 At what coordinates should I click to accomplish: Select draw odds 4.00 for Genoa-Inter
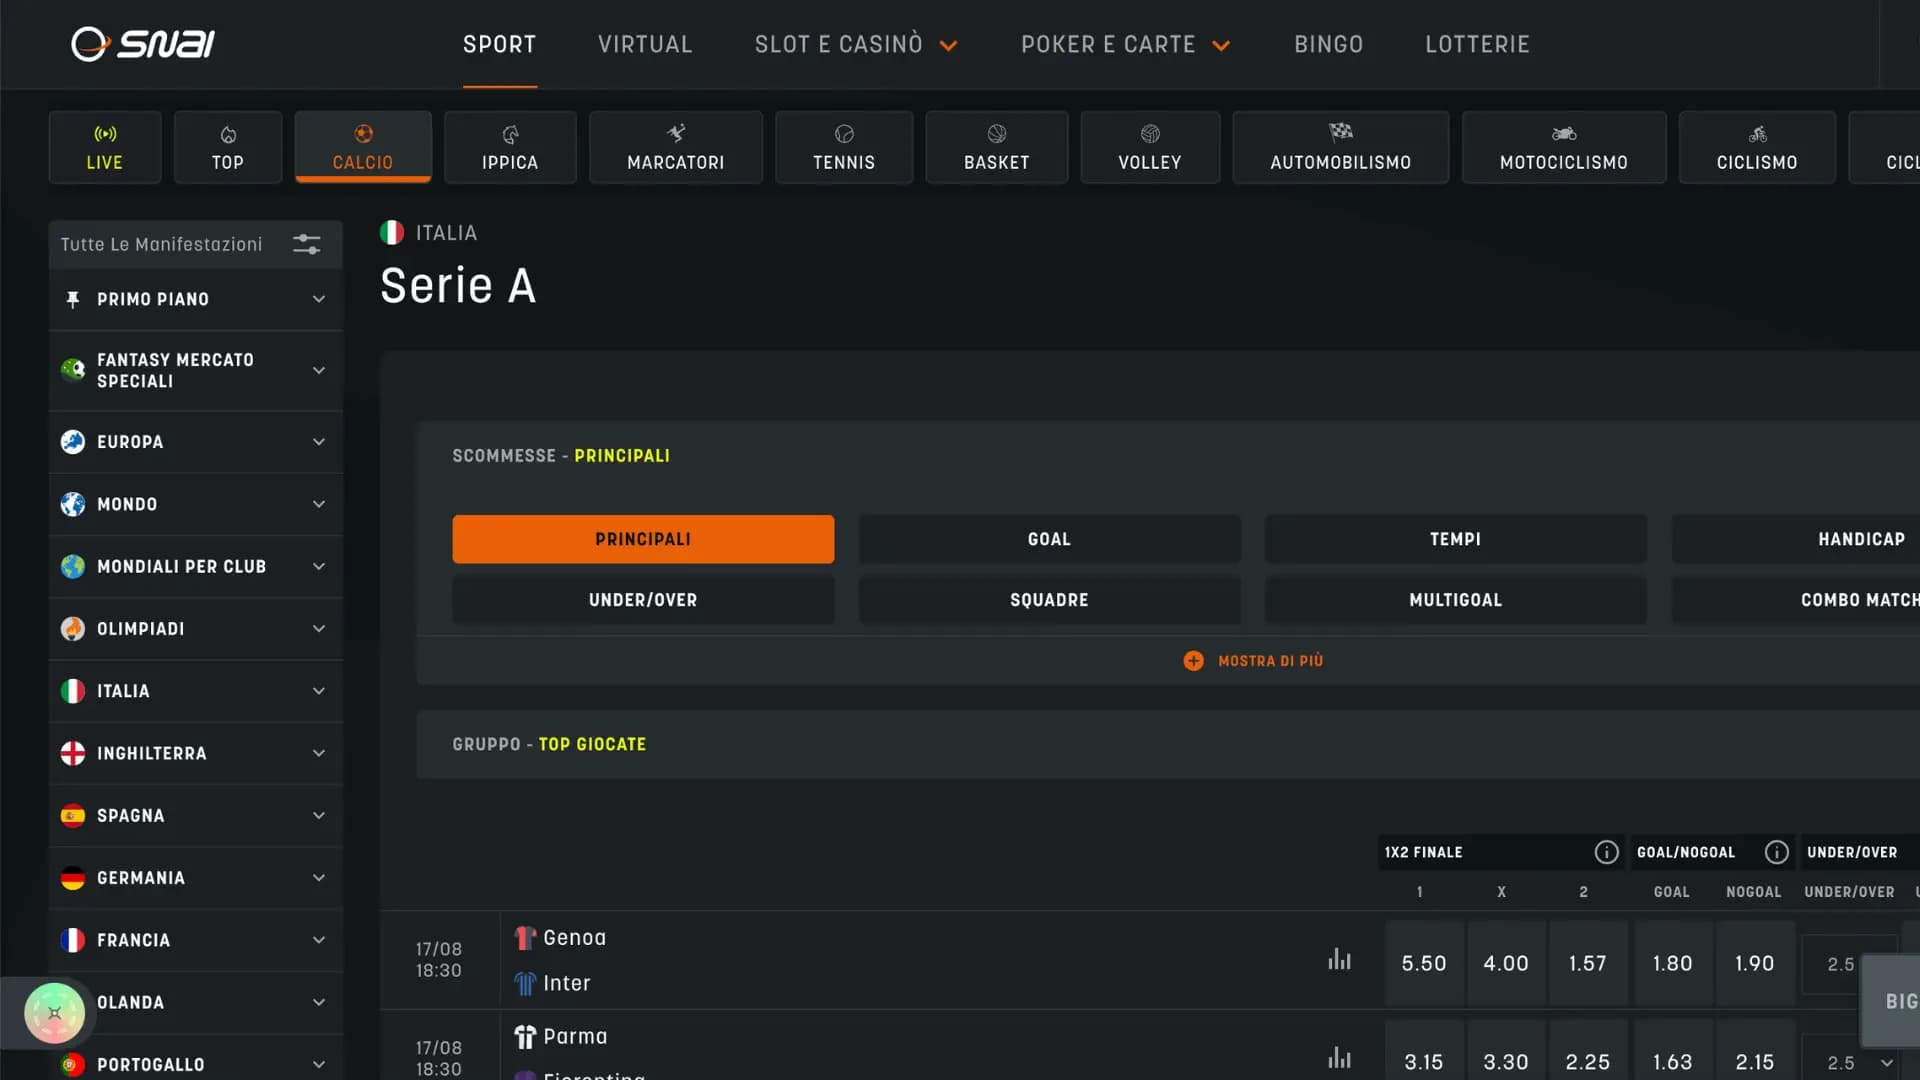click(x=1505, y=963)
